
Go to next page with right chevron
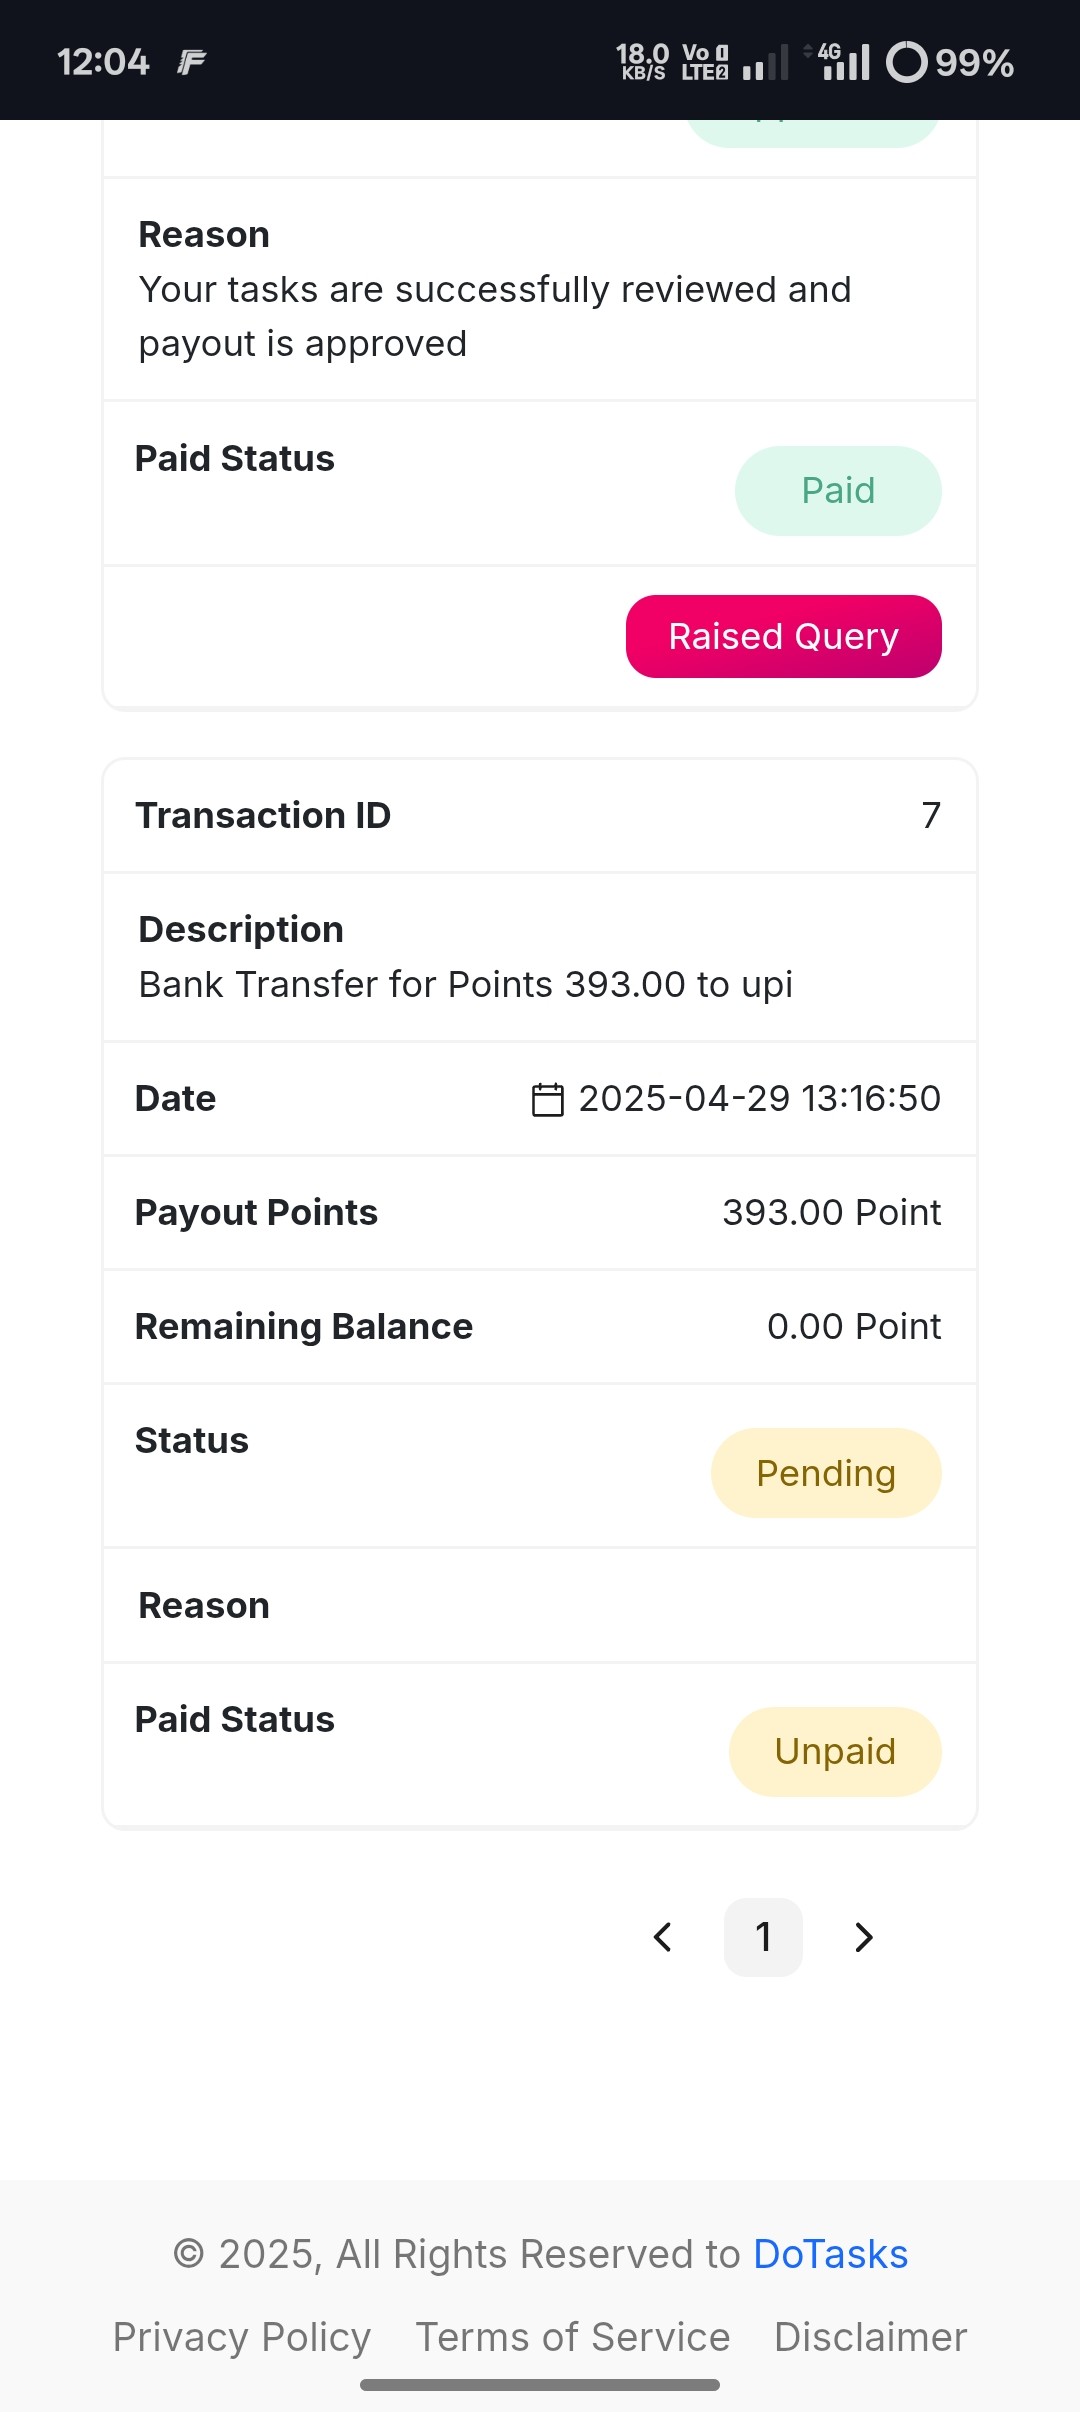[864, 1937]
